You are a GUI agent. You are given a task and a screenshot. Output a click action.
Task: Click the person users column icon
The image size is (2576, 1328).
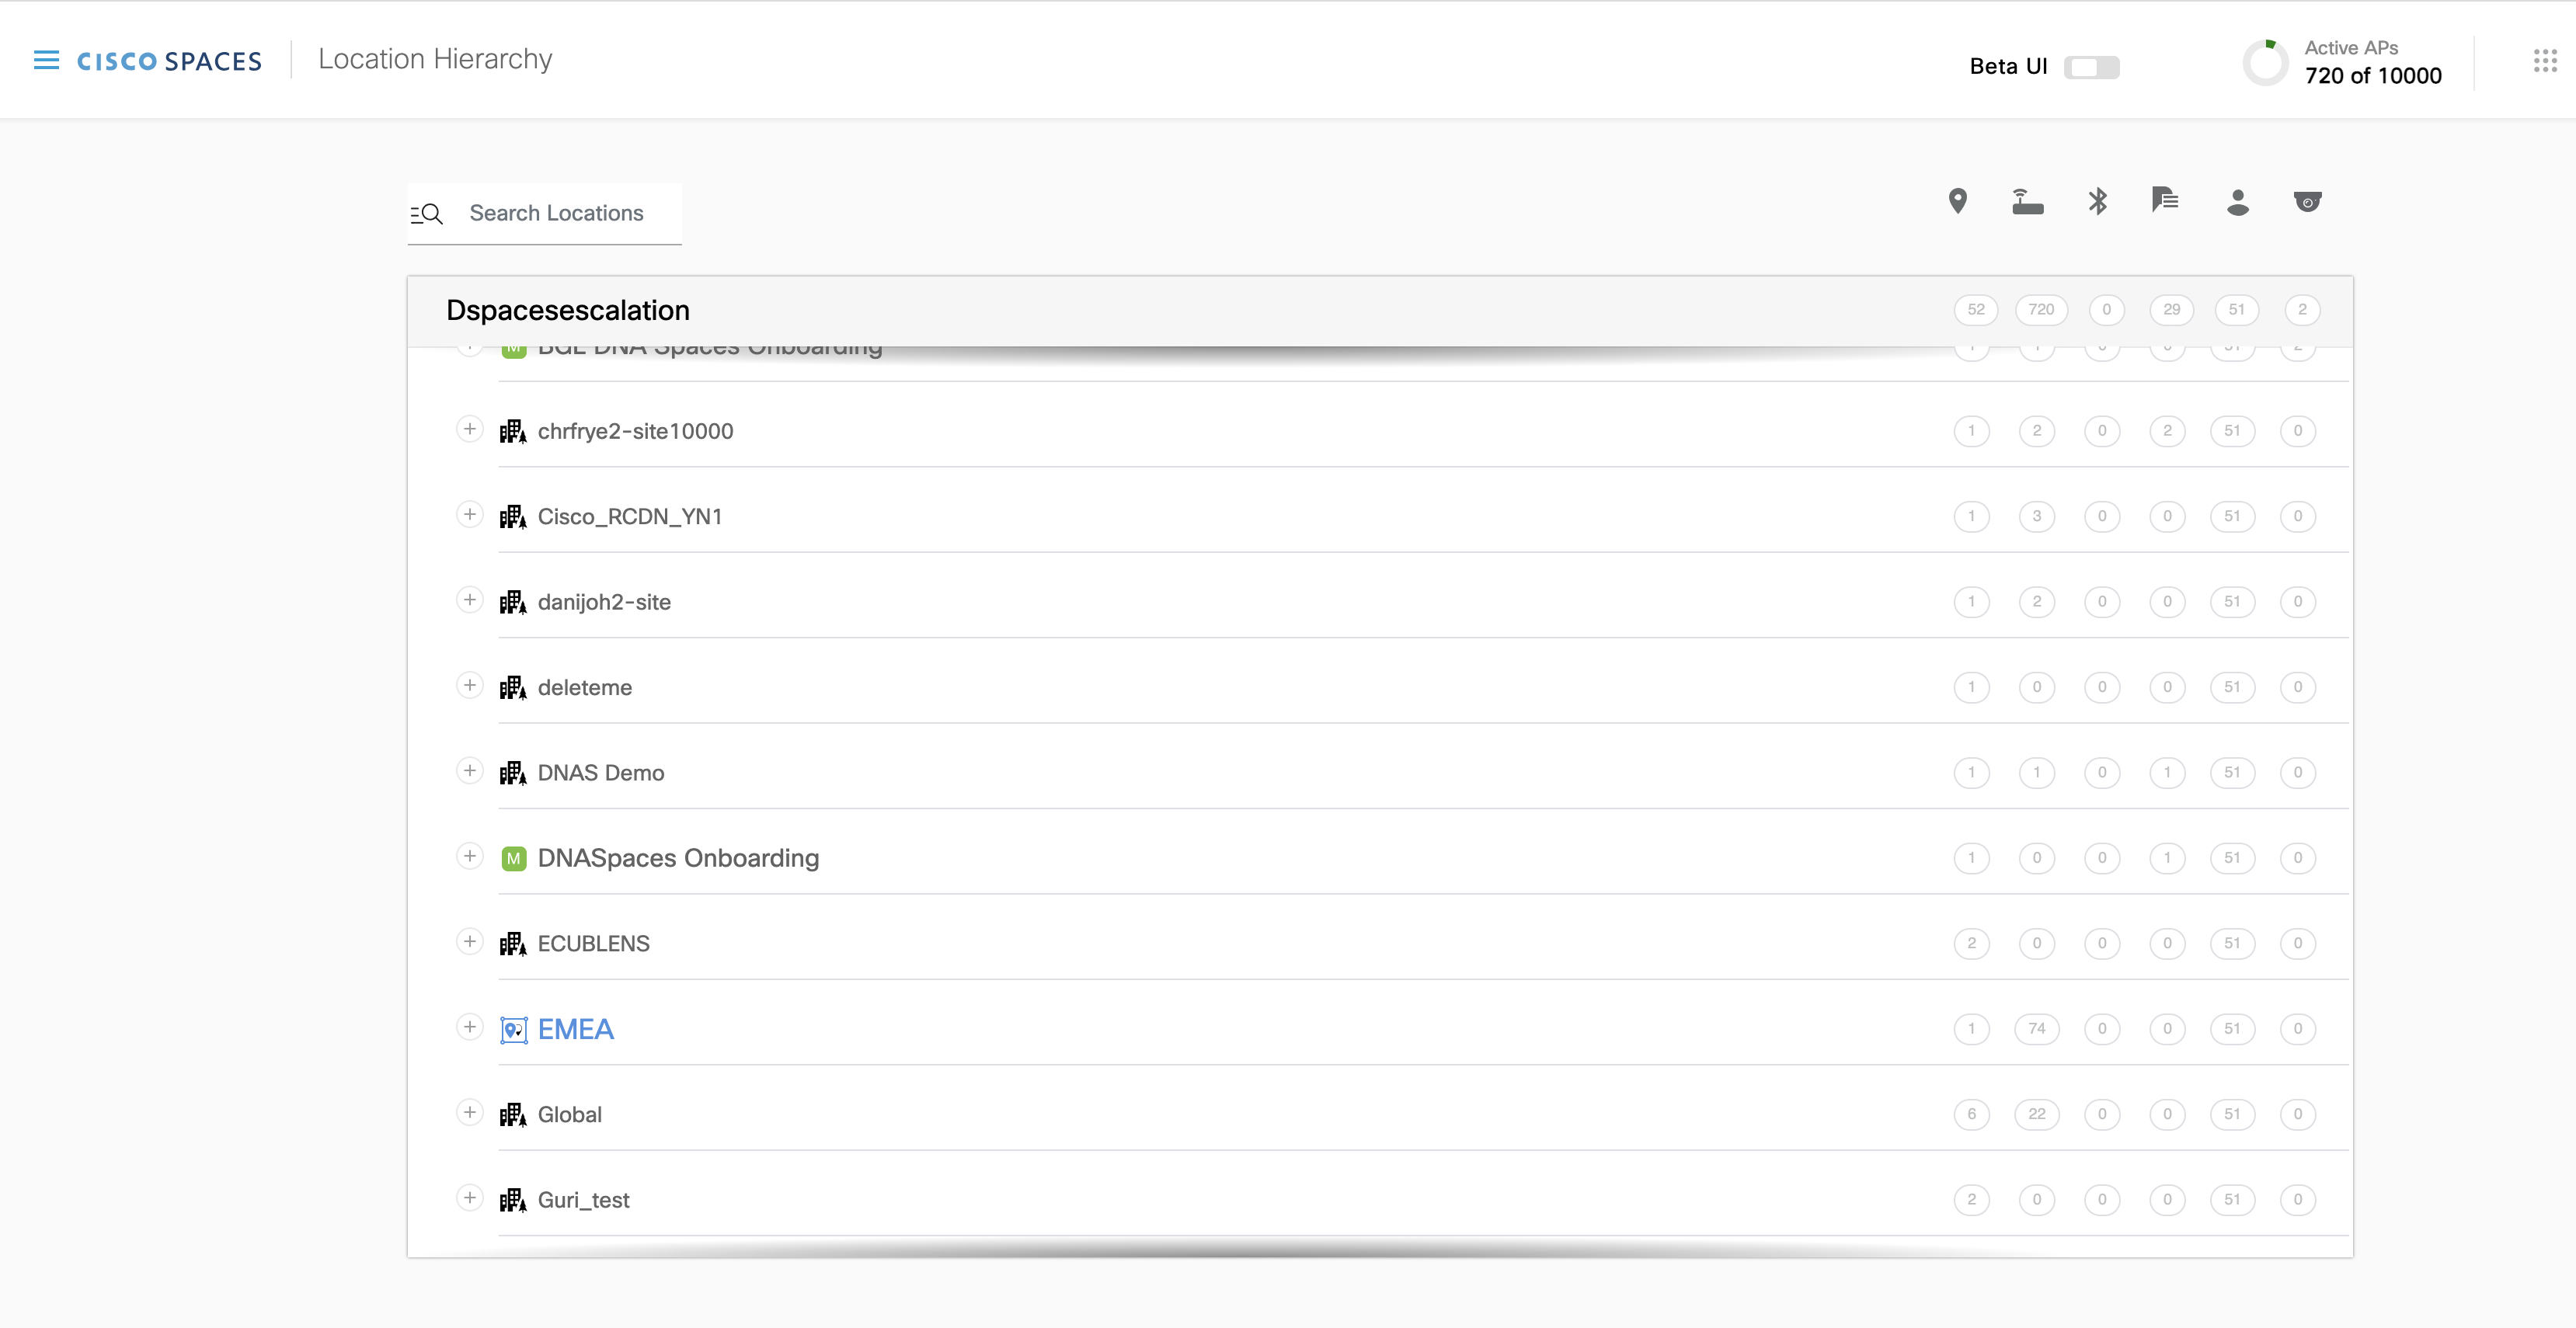point(2238,202)
